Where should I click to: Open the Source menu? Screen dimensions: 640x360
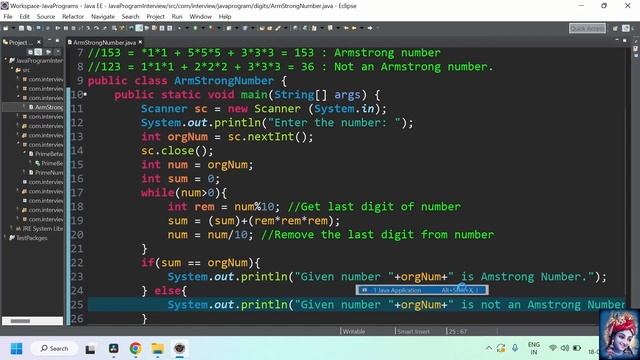(46, 17)
